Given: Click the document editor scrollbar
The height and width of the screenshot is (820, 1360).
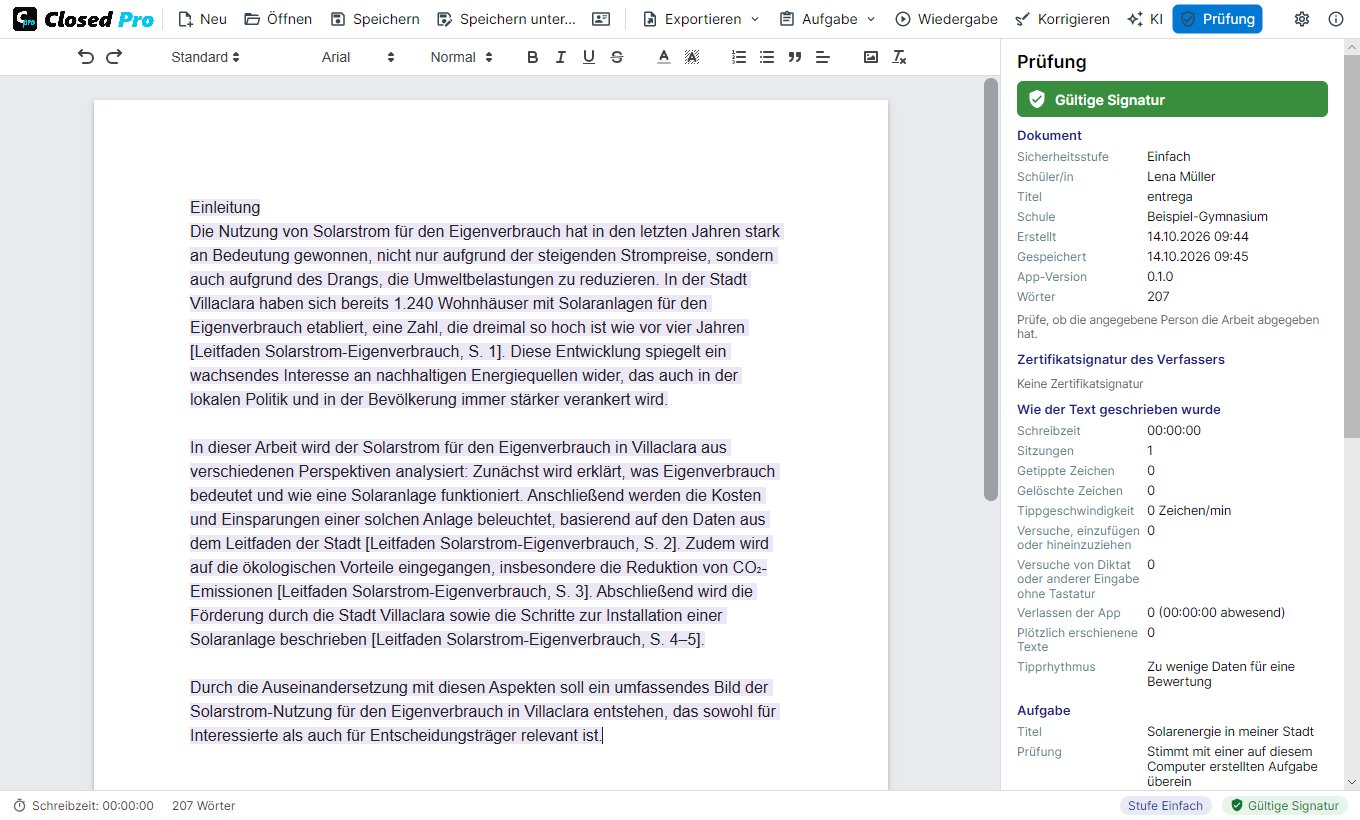Looking at the screenshot, I should coord(991,290).
